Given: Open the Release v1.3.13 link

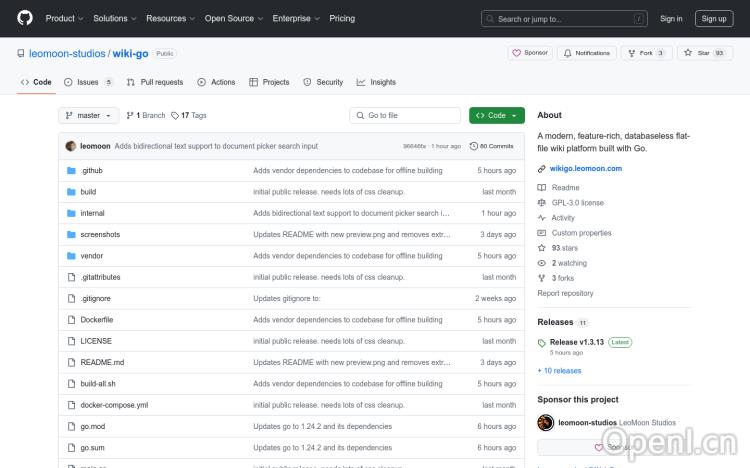Looking at the screenshot, I should [x=578, y=342].
